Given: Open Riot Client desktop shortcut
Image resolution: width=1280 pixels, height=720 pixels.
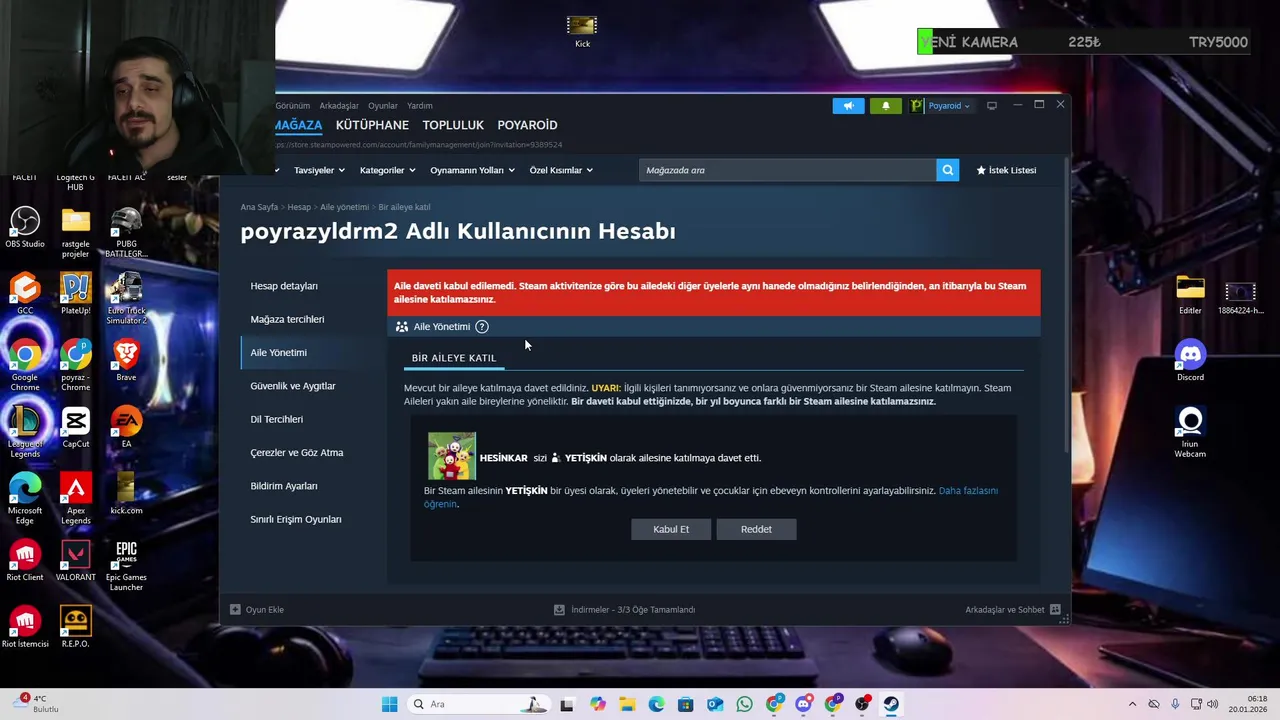Looking at the screenshot, I should tap(25, 560).
